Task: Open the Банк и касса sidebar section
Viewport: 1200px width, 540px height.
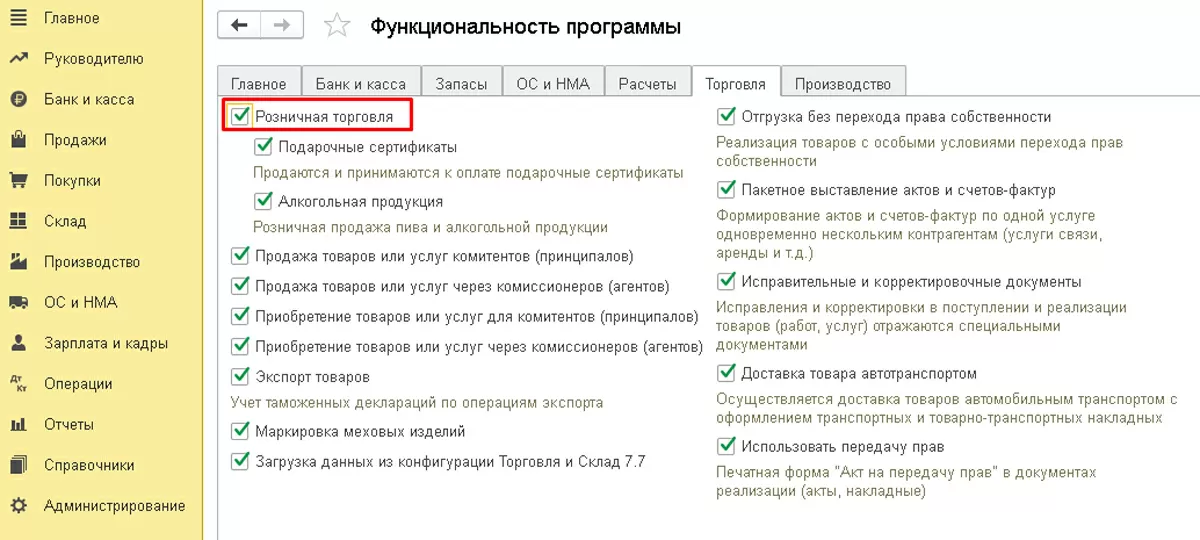Action: coord(89,99)
